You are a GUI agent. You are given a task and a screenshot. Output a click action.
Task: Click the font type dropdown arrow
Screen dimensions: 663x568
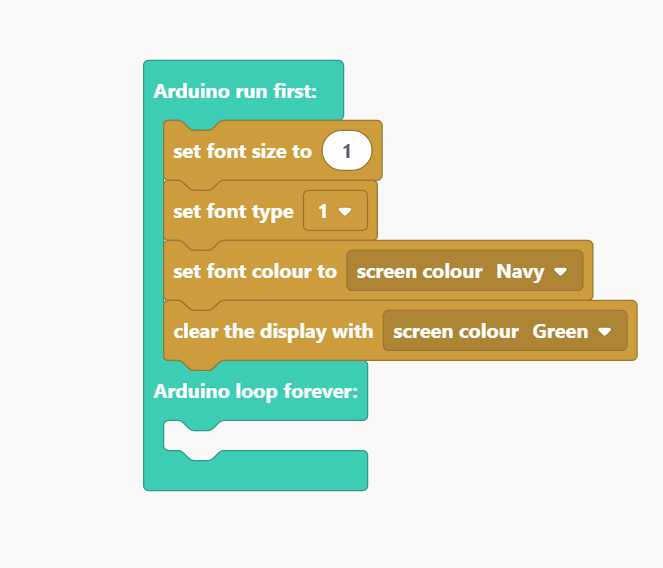click(x=345, y=211)
